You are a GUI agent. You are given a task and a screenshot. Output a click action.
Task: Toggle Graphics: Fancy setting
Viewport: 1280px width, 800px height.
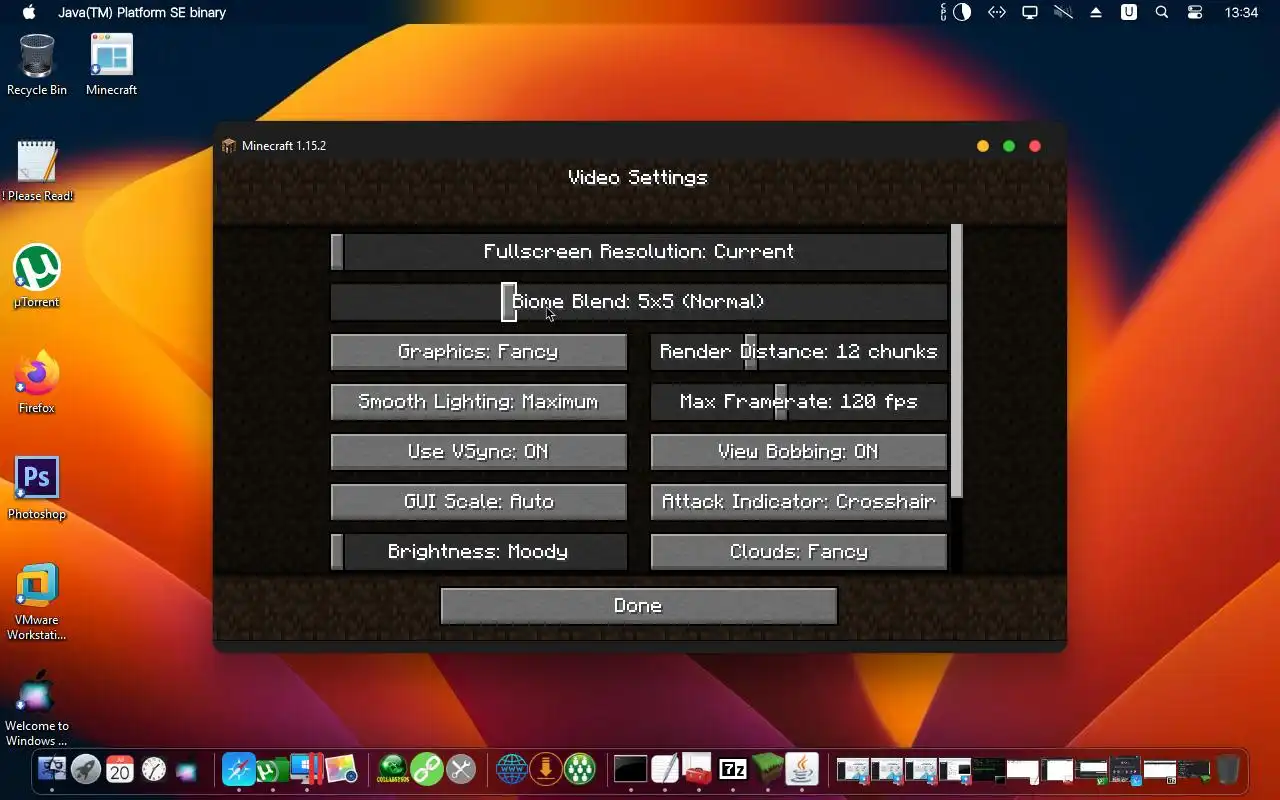479,352
